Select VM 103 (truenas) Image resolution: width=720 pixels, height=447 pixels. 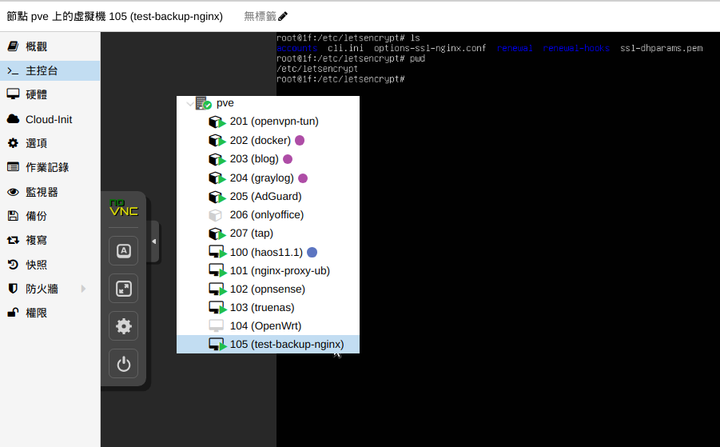click(x=268, y=307)
